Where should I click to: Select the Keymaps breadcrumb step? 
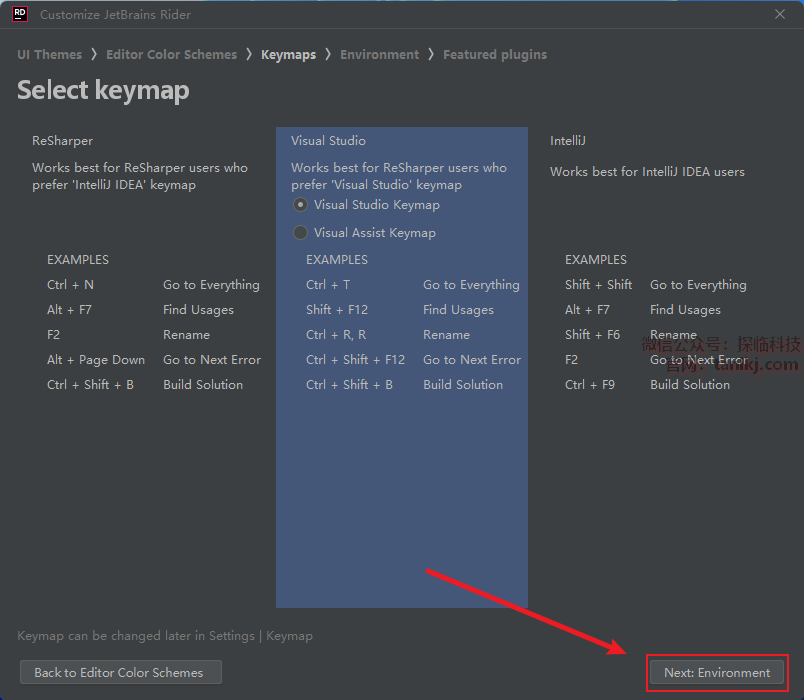pyautogui.click(x=288, y=54)
